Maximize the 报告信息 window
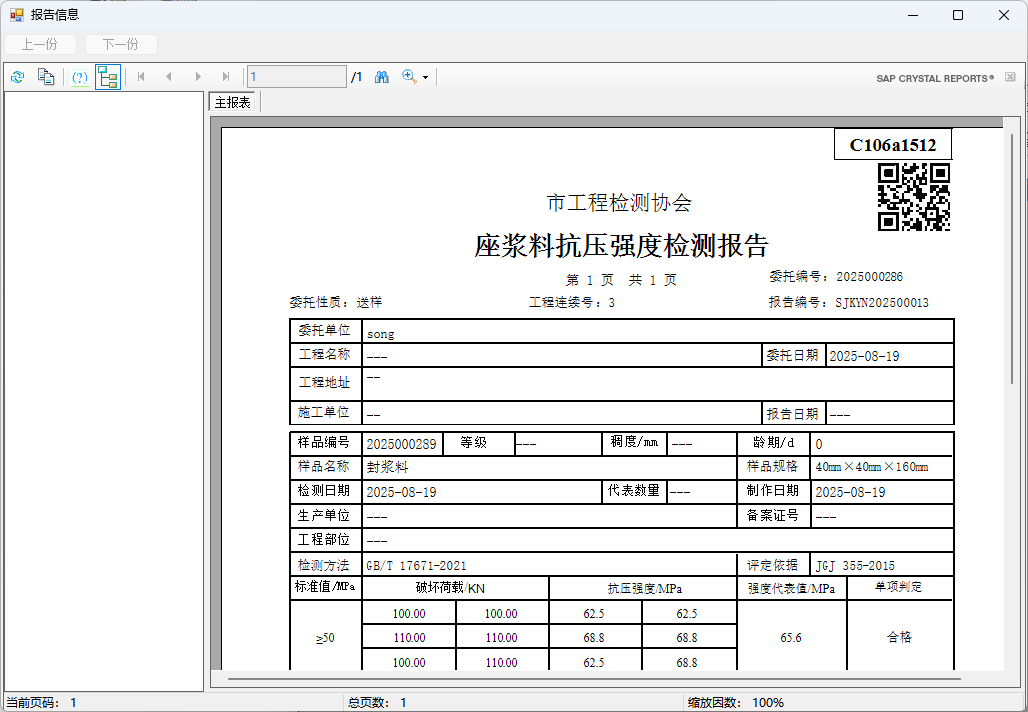 pos(958,15)
